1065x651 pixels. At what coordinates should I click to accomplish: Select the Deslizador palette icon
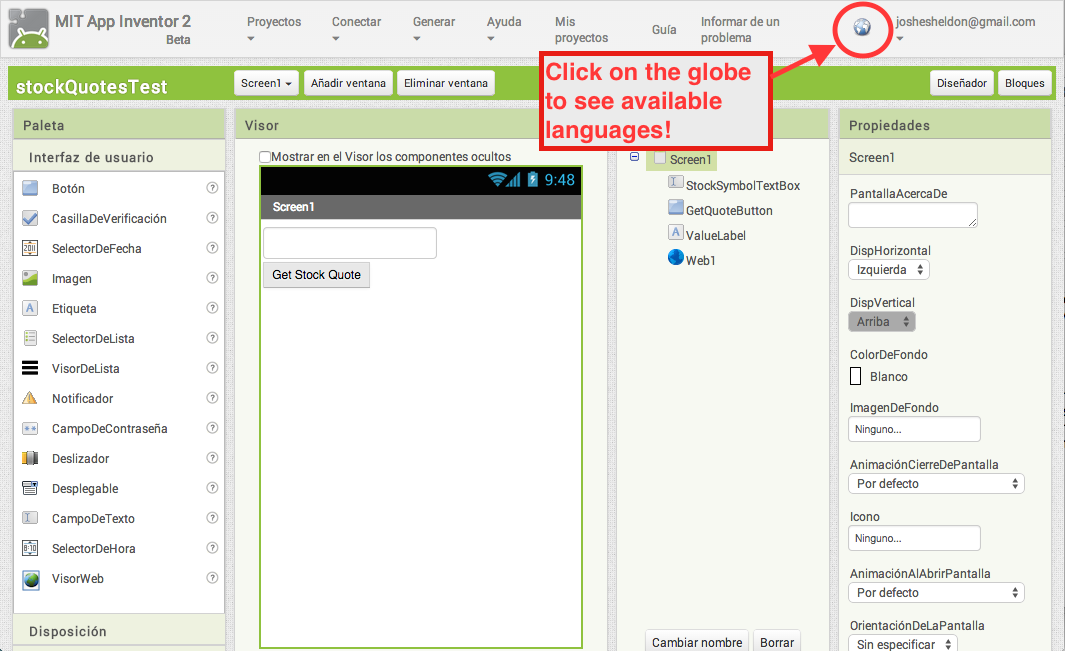pos(30,458)
